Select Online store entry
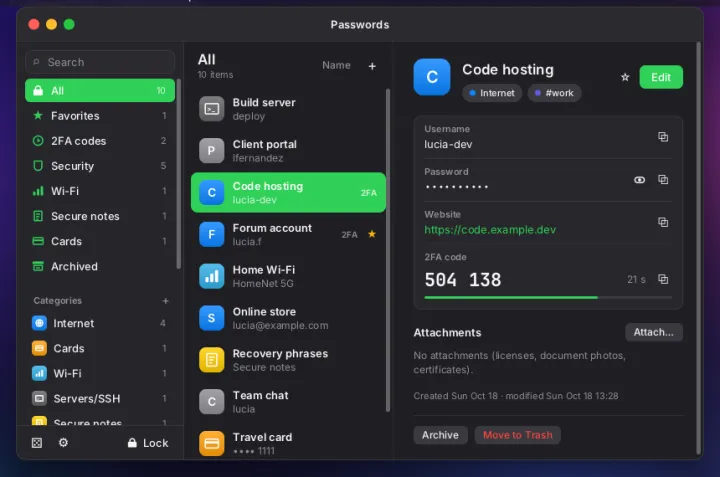720x477 pixels. tap(288, 318)
